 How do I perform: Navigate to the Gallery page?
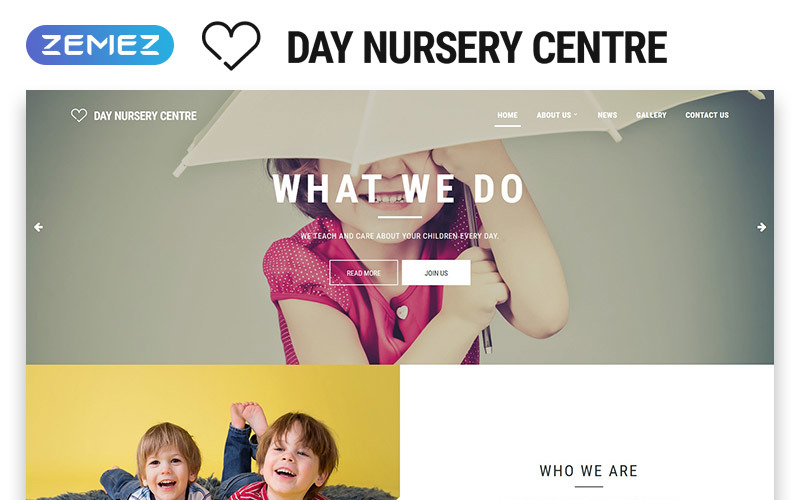point(651,115)
